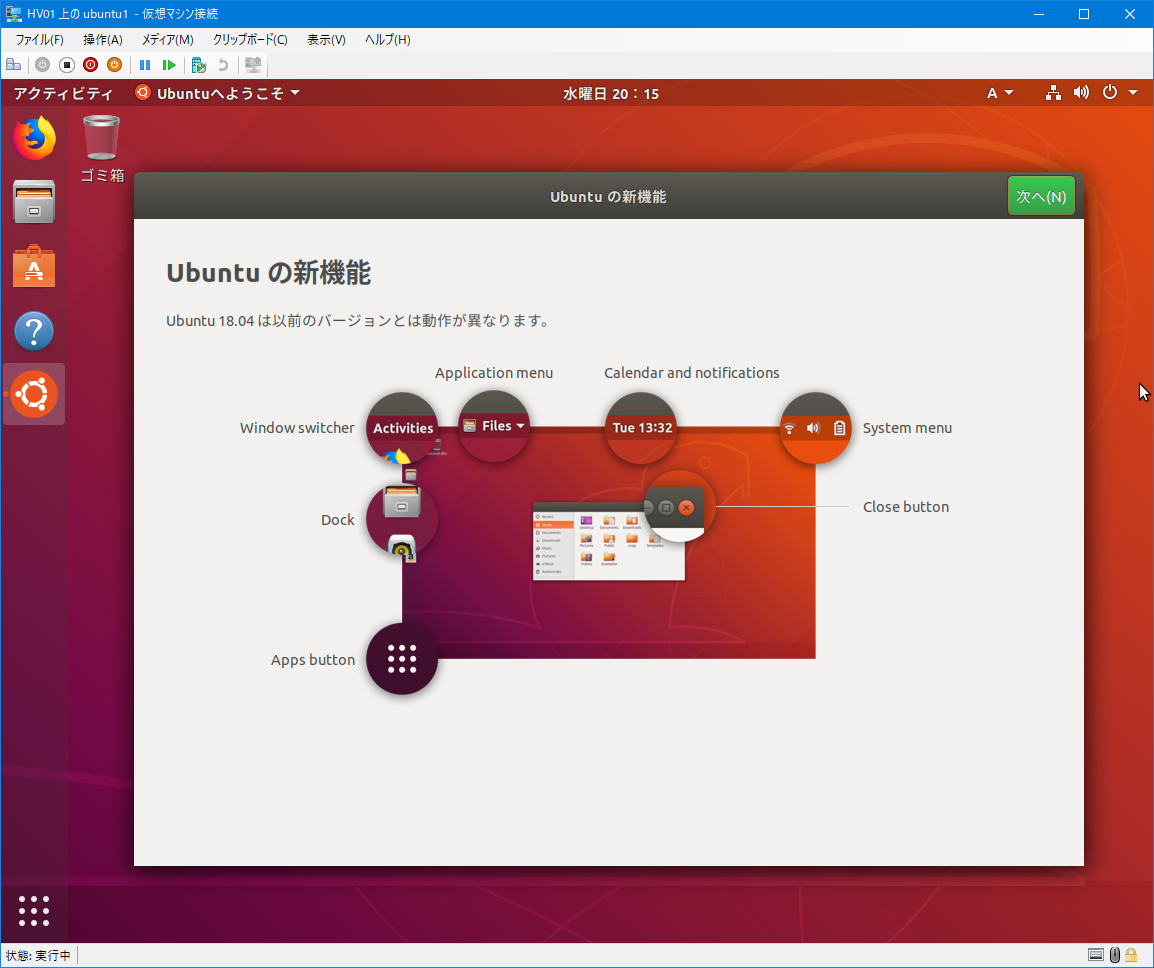
Task: Pause the virtual machine
Action: 145,65
